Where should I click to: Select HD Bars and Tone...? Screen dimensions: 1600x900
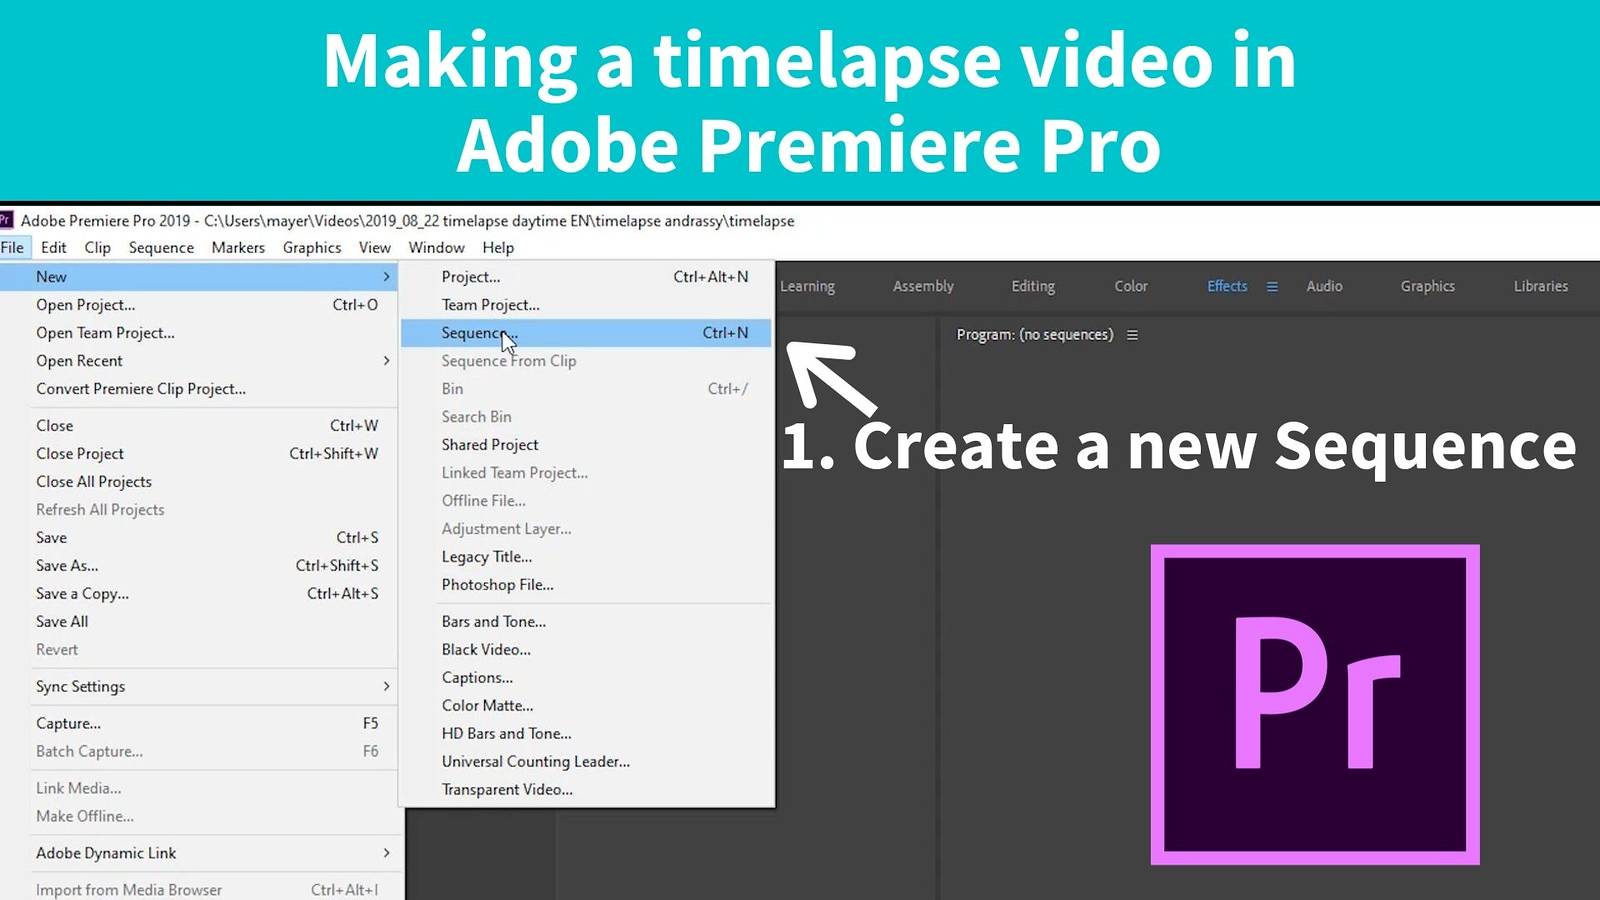pyautogui.click(x=586, y=733)
